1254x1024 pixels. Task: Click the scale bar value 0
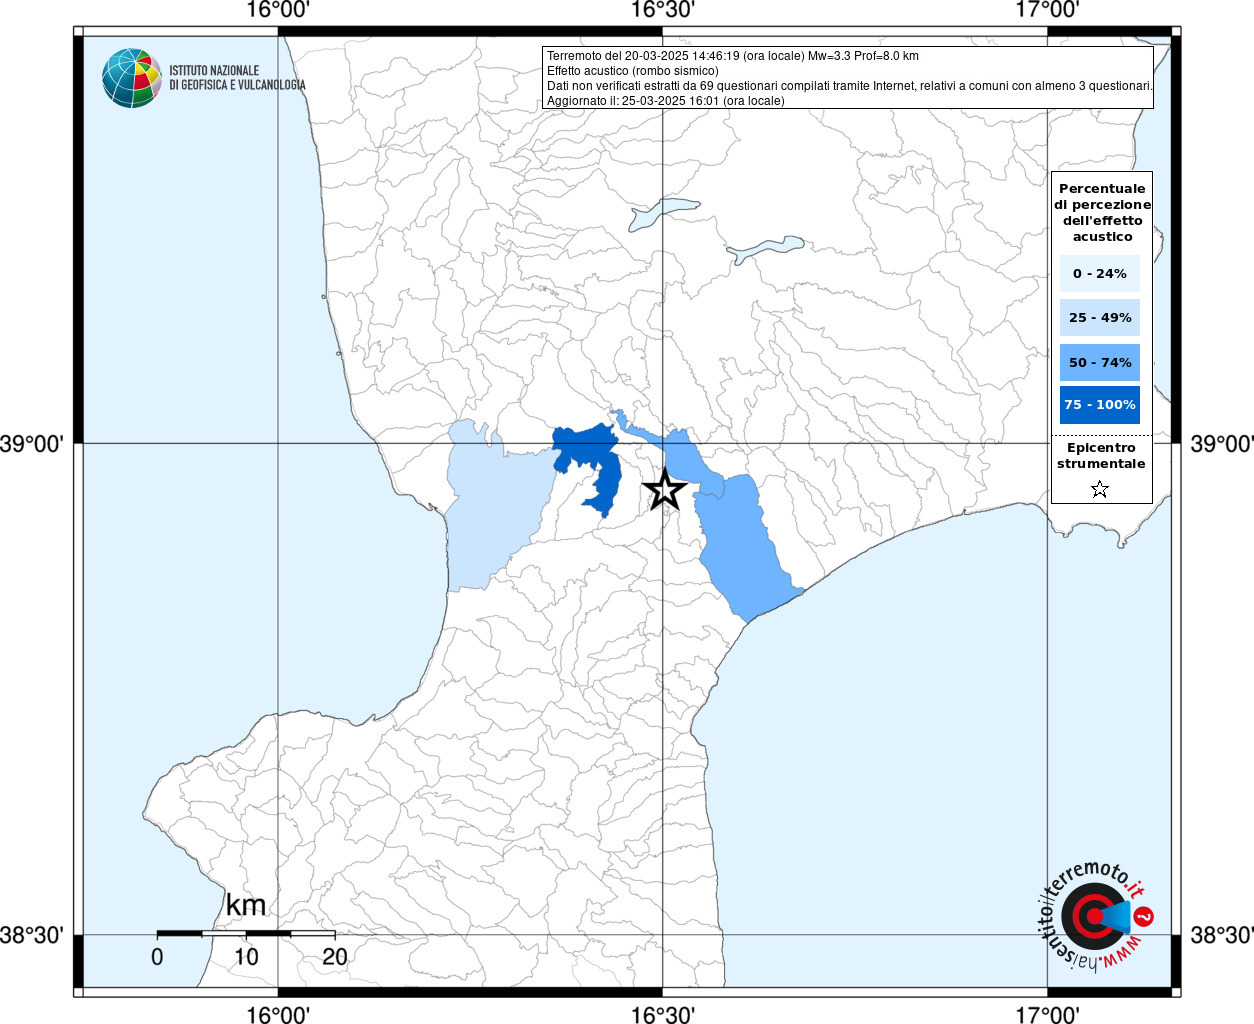point(157,957)
